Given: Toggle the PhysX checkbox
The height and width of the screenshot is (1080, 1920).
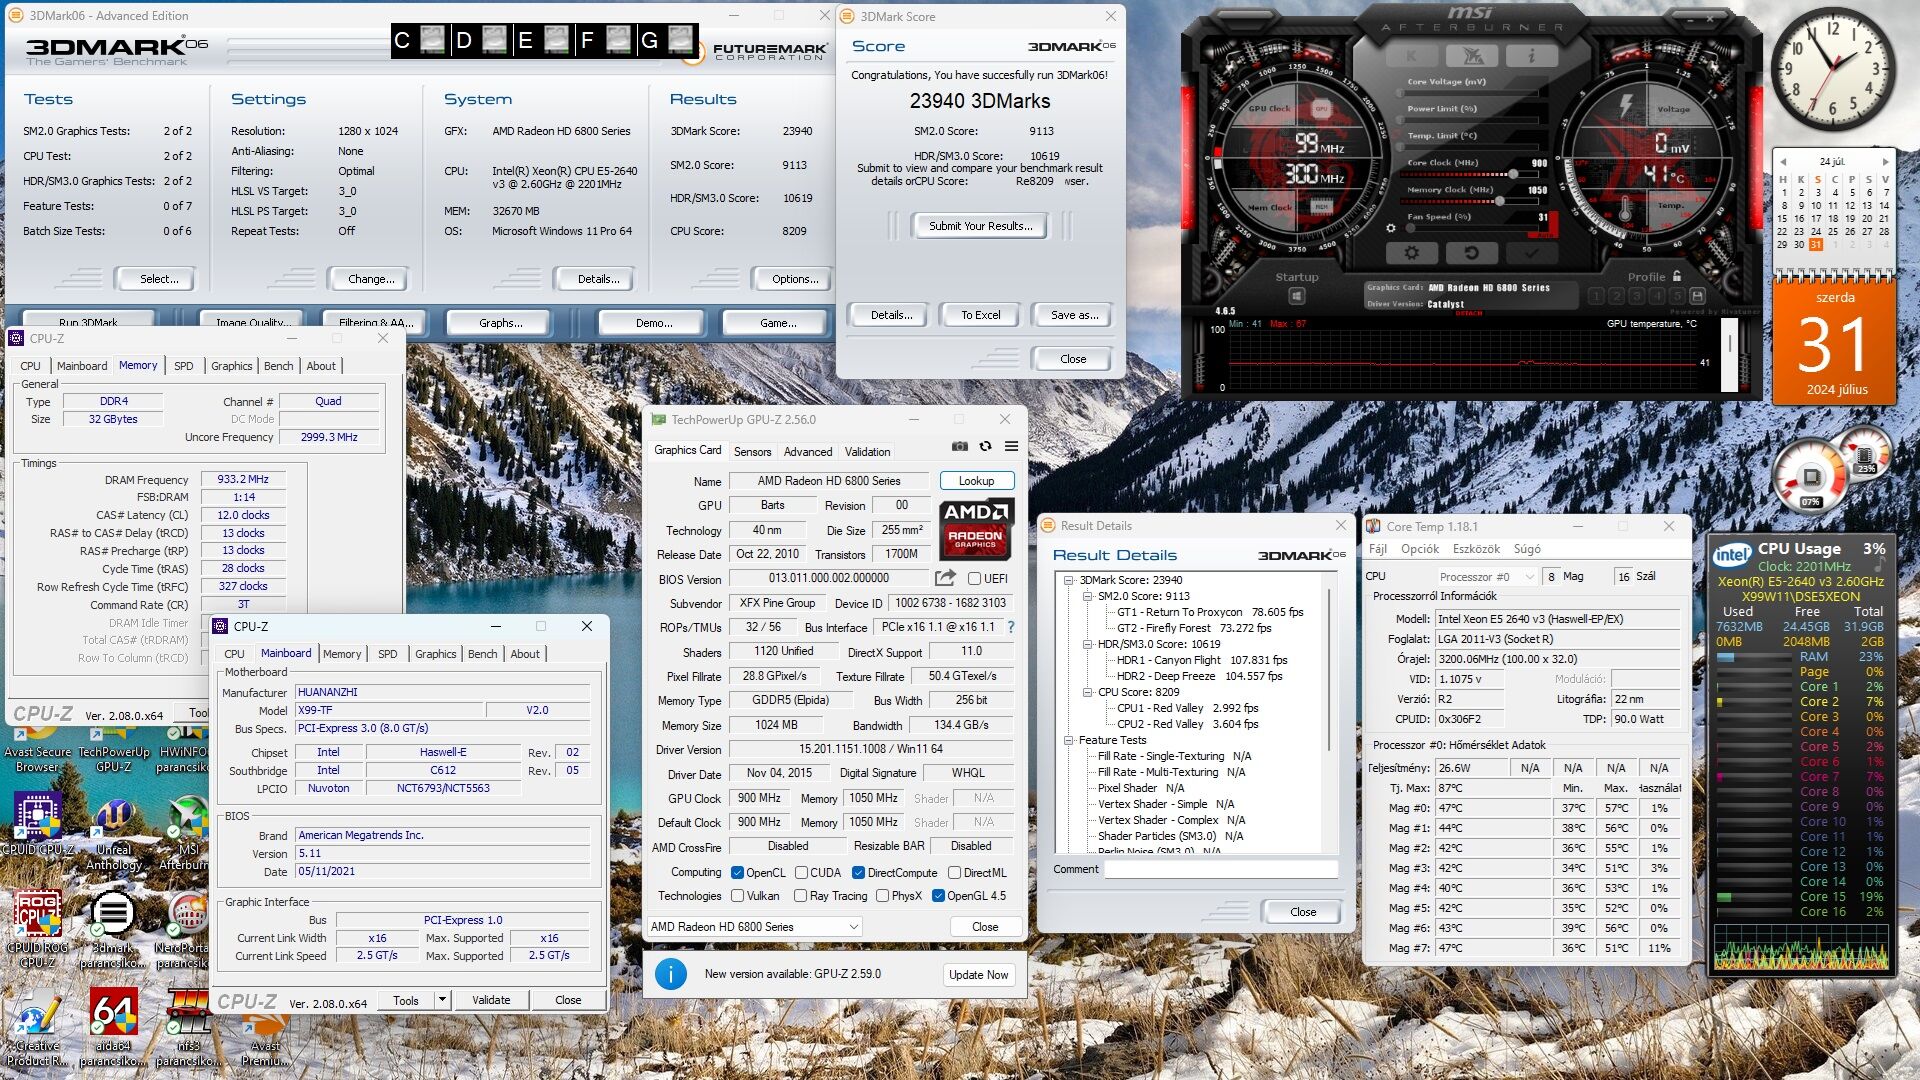Looking at the screenshot, I should (882, 896).
